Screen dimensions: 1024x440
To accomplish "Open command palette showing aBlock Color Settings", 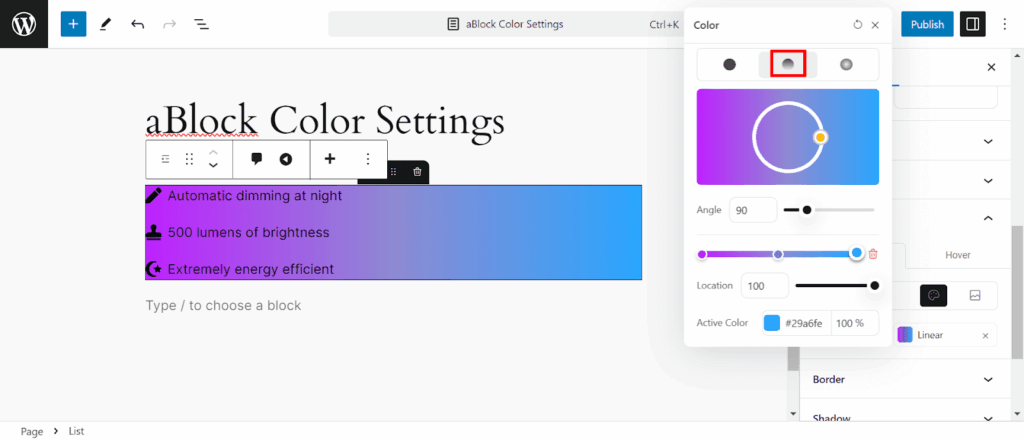I will 505,24.
